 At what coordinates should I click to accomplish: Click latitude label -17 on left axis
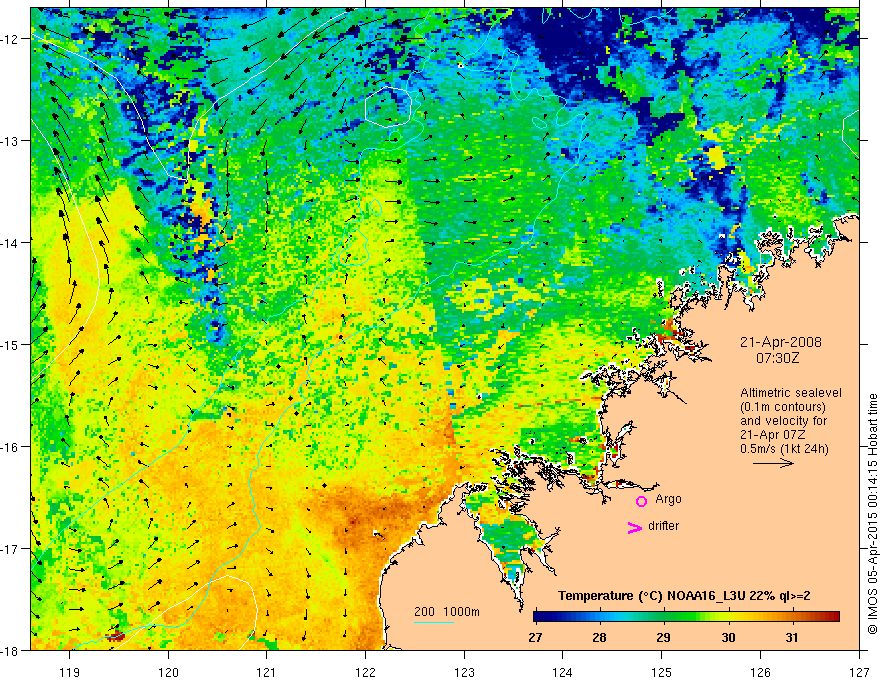point(10,548)
